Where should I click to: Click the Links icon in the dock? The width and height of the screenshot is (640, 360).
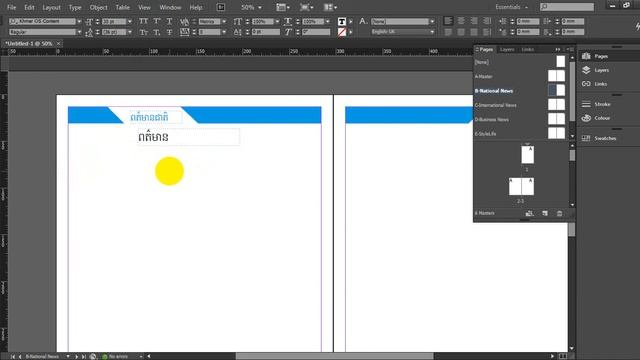586,84
